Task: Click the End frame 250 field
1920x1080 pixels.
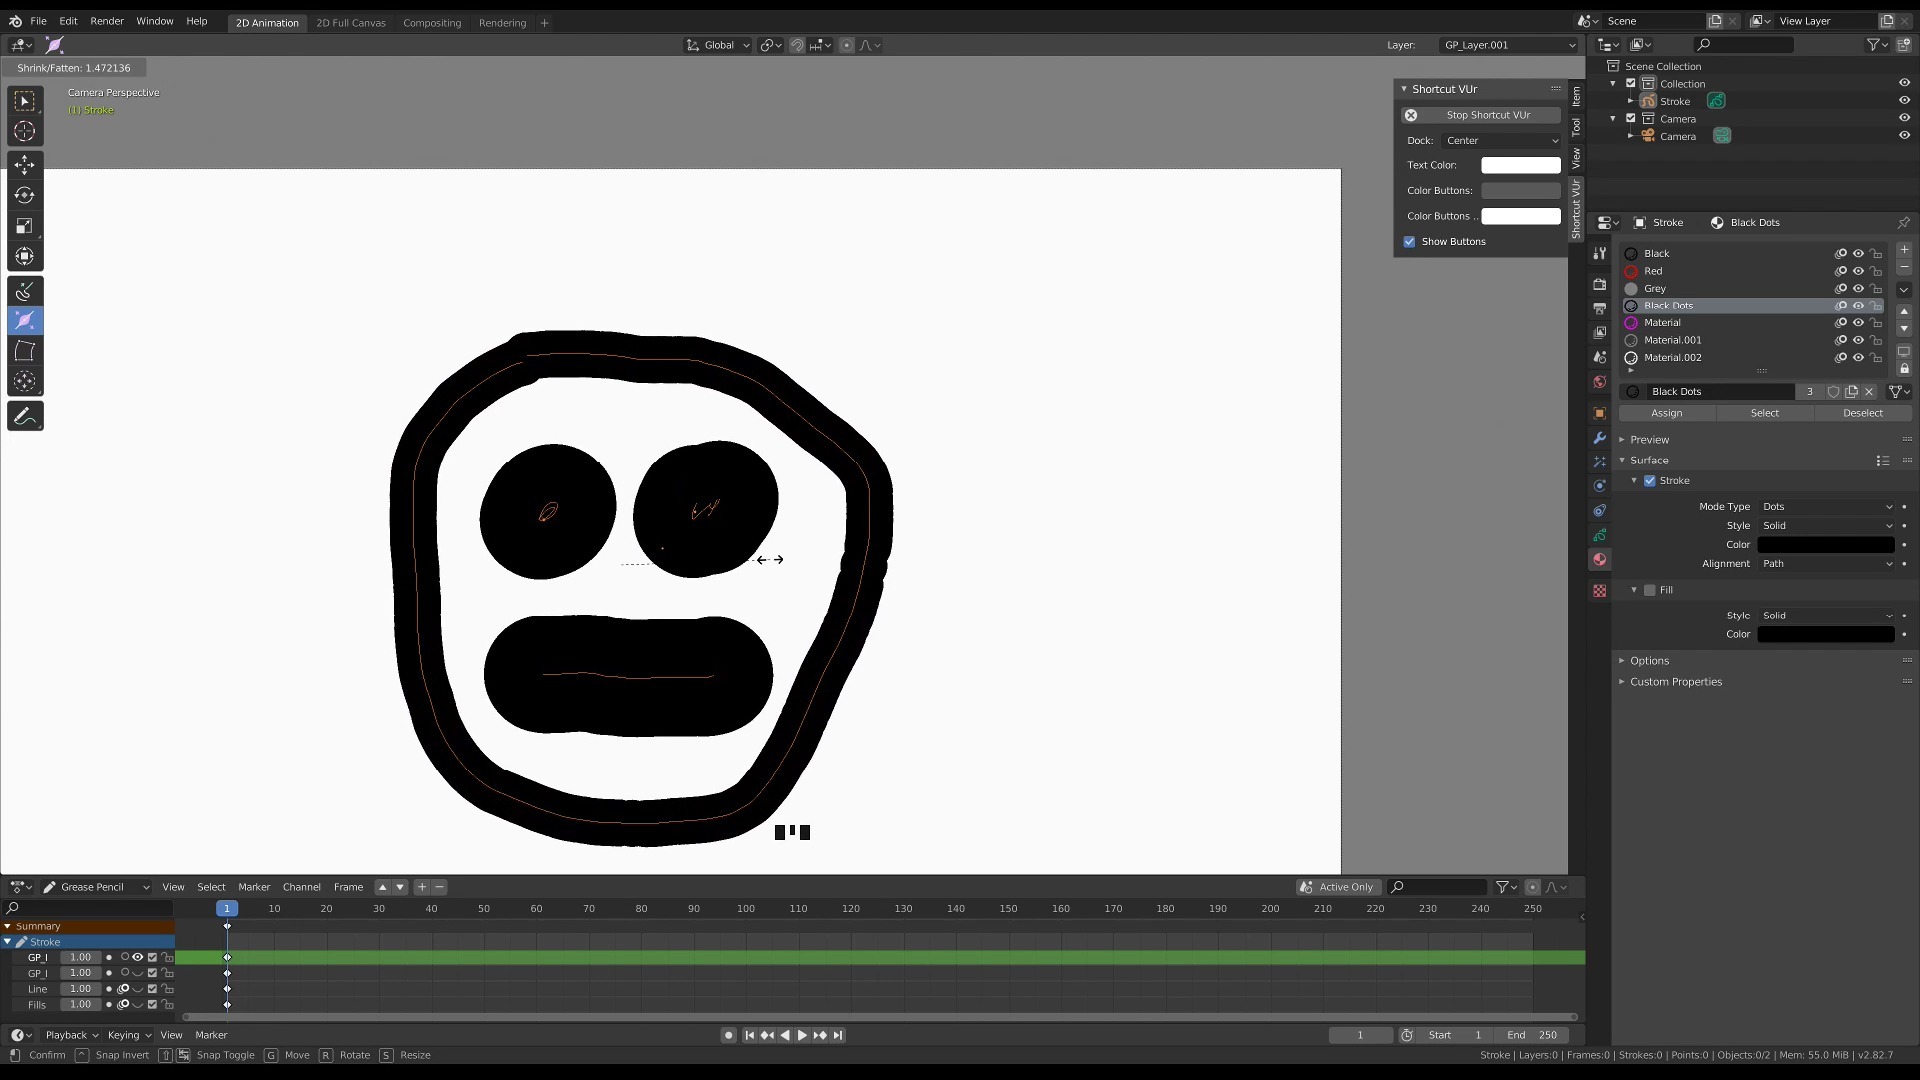Action: point(1532,1035)
